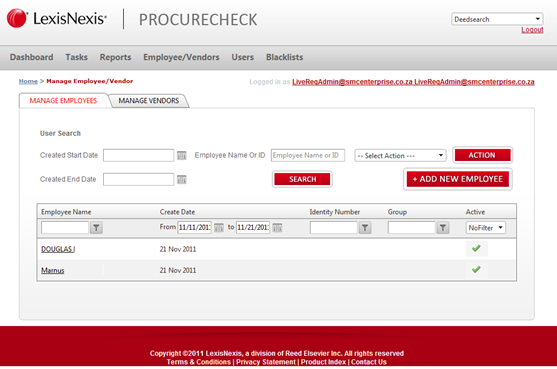Click the Active column header
This screenshot has width=557, height=369.
[x=475, y=212]
